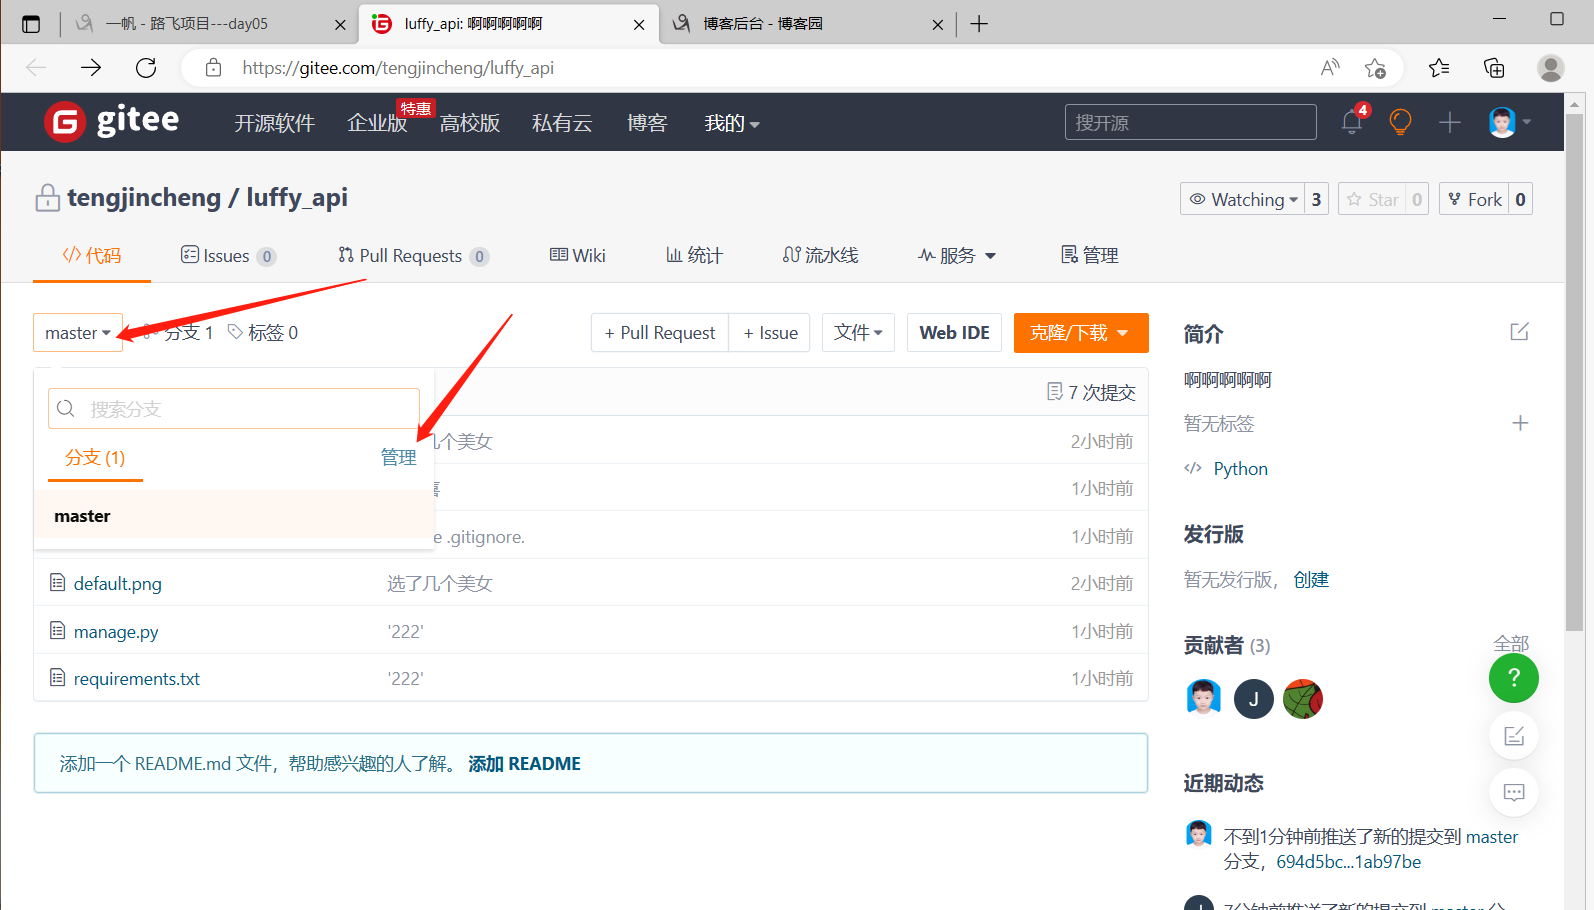Select the 分支 (1) tab in branch popup
The width and height of the screenshot is (1594, 910).
coord(95,458)
